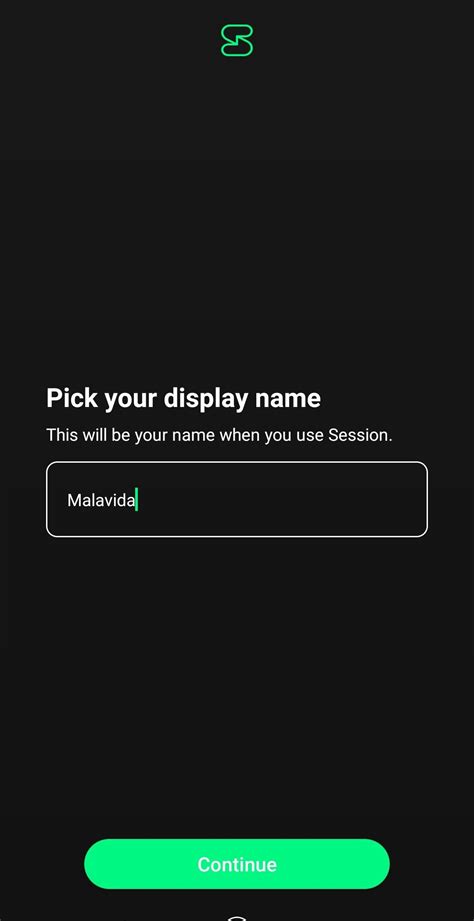The width and height of the screenshot is (474, 921).
Task: Tap the 'Continue' label text
Action: [237, 864]
